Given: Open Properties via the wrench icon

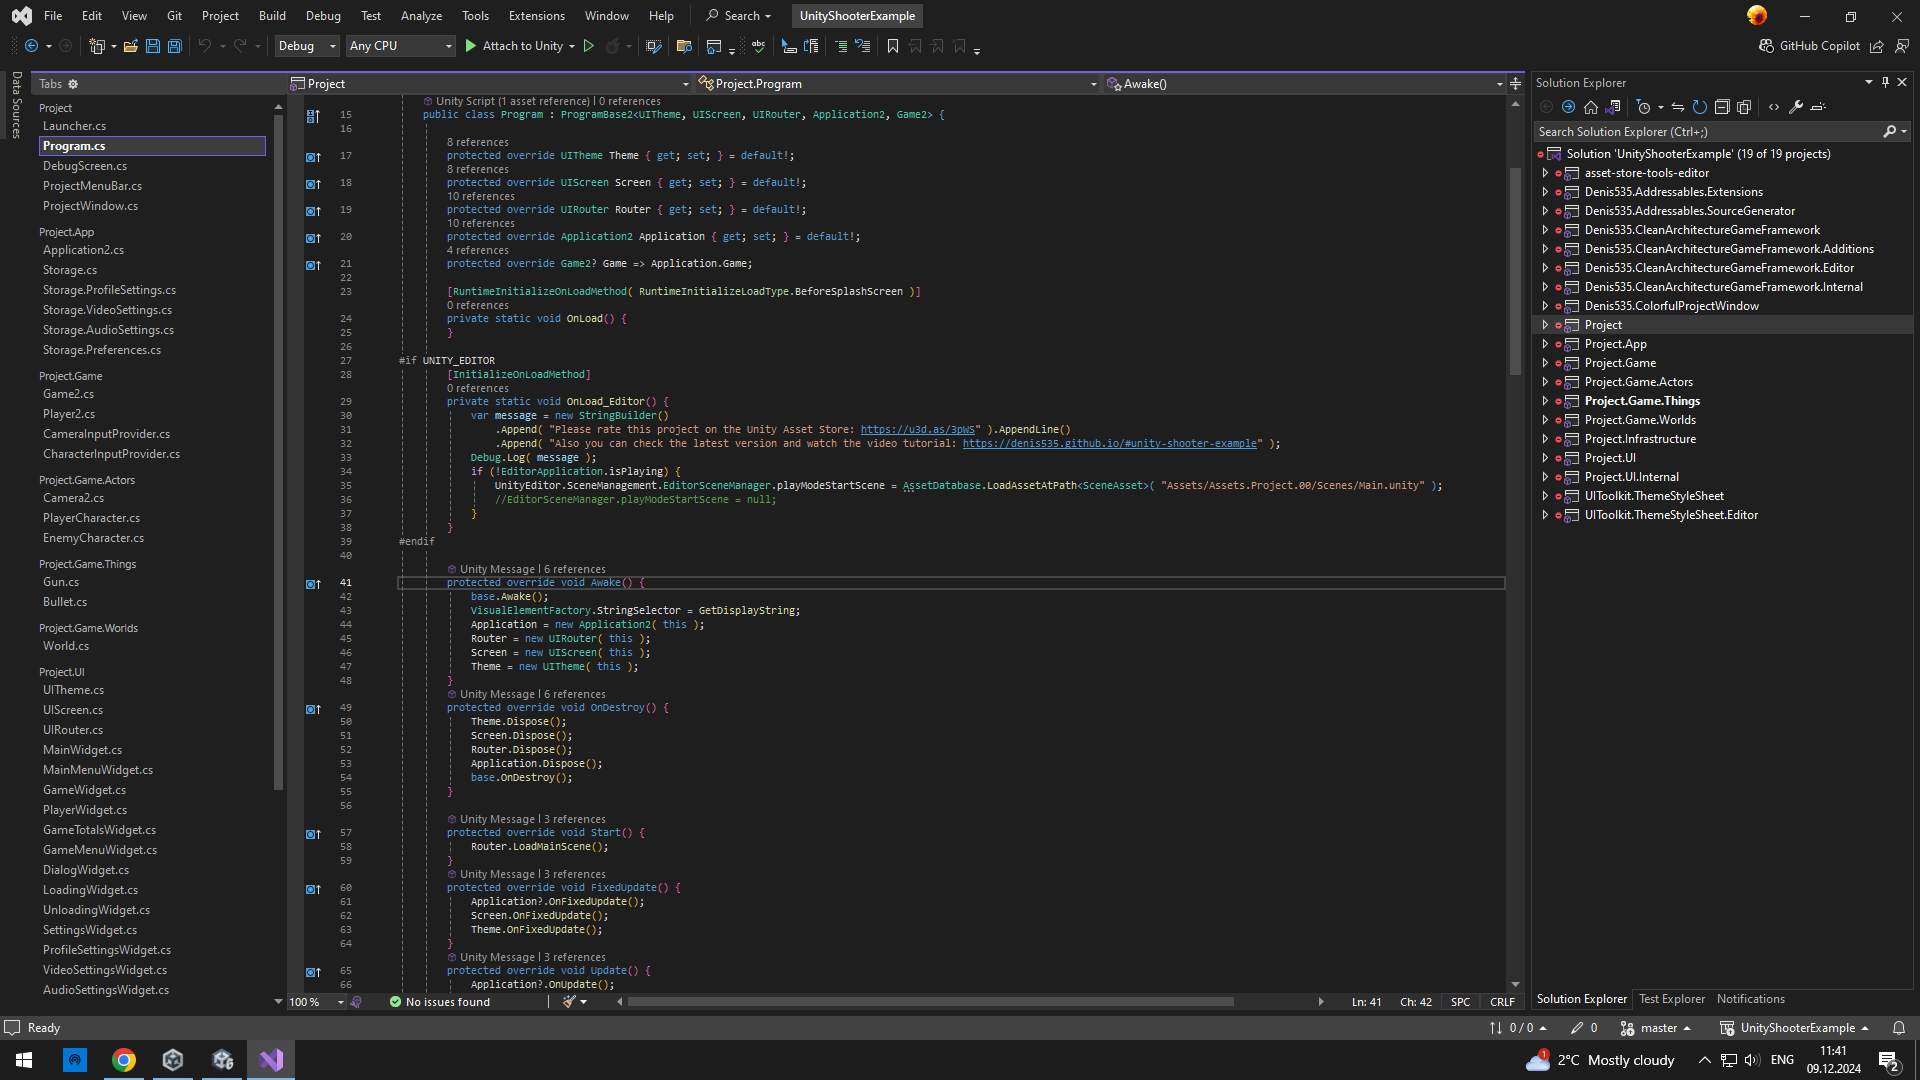Looking at the screenshot, I should tap(1796, 107).
